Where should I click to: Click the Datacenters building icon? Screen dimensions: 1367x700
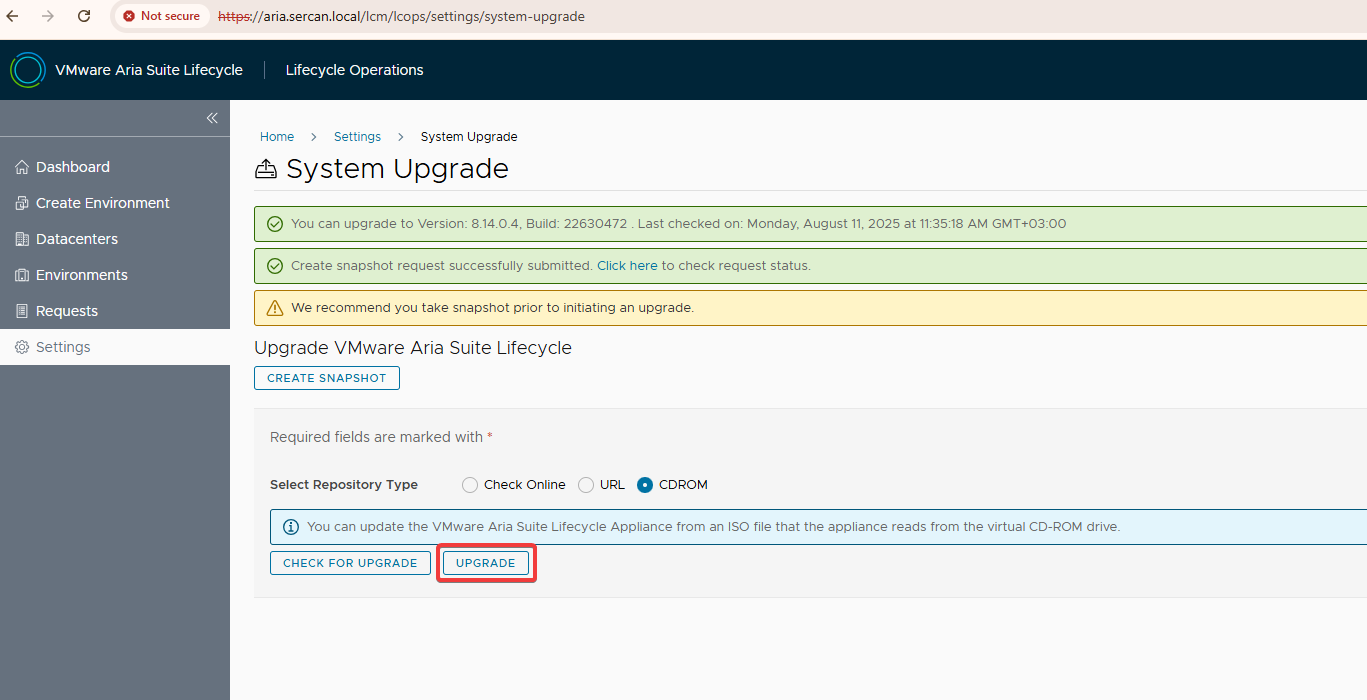pos(22,239)
